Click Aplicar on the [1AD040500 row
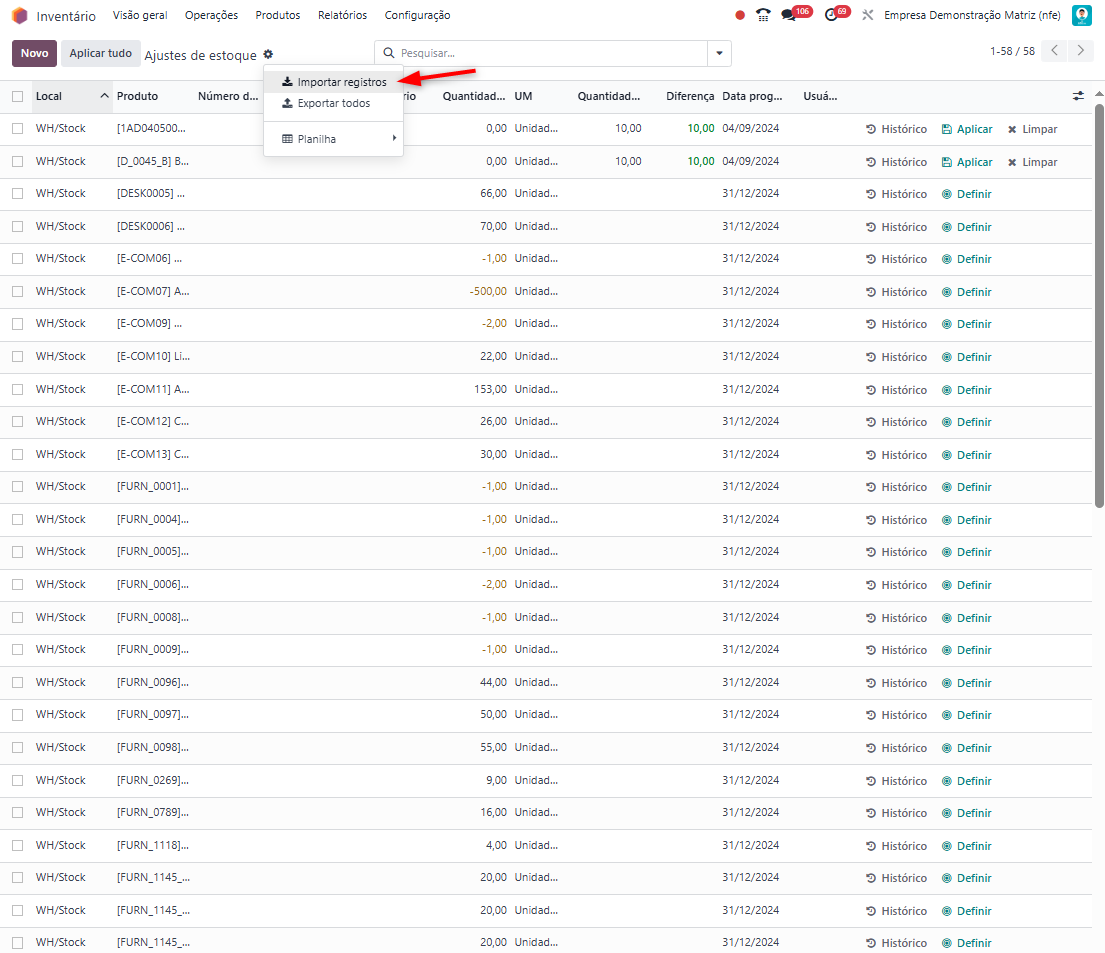Screen dimensions: 1105x953 coord(967,129)
